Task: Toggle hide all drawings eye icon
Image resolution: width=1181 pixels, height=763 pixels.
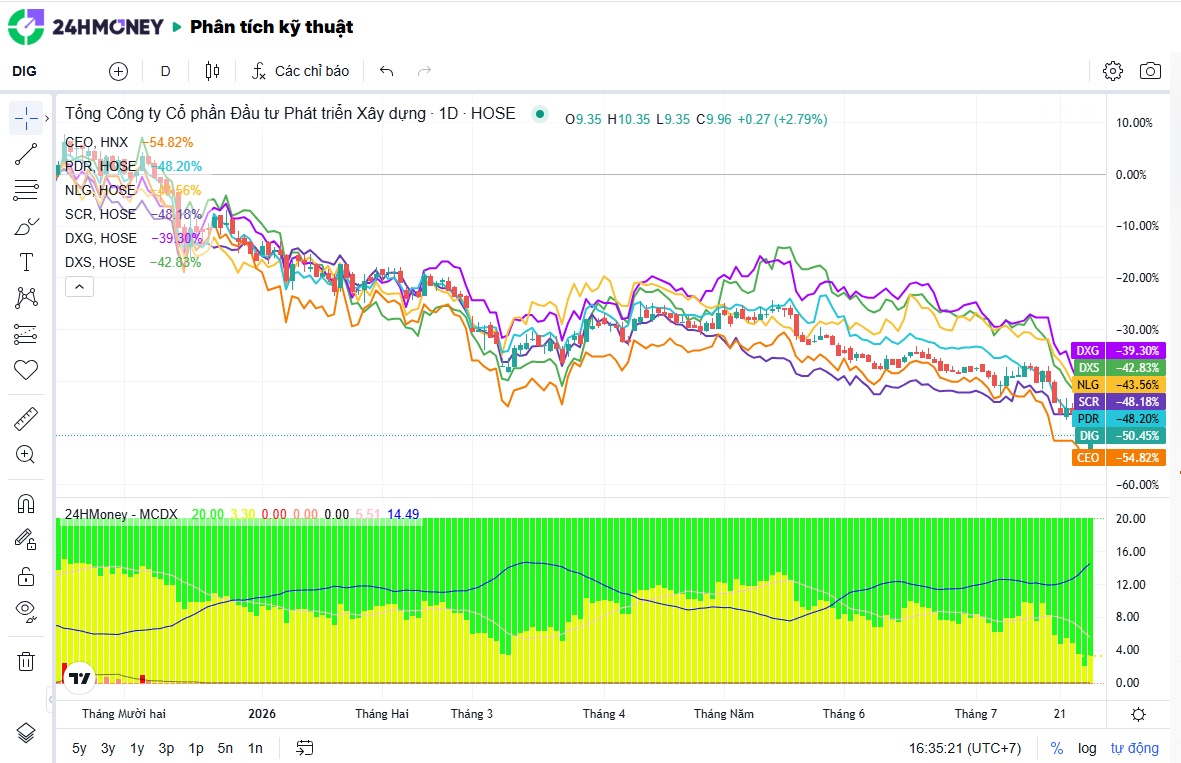Action: (26, 612)
